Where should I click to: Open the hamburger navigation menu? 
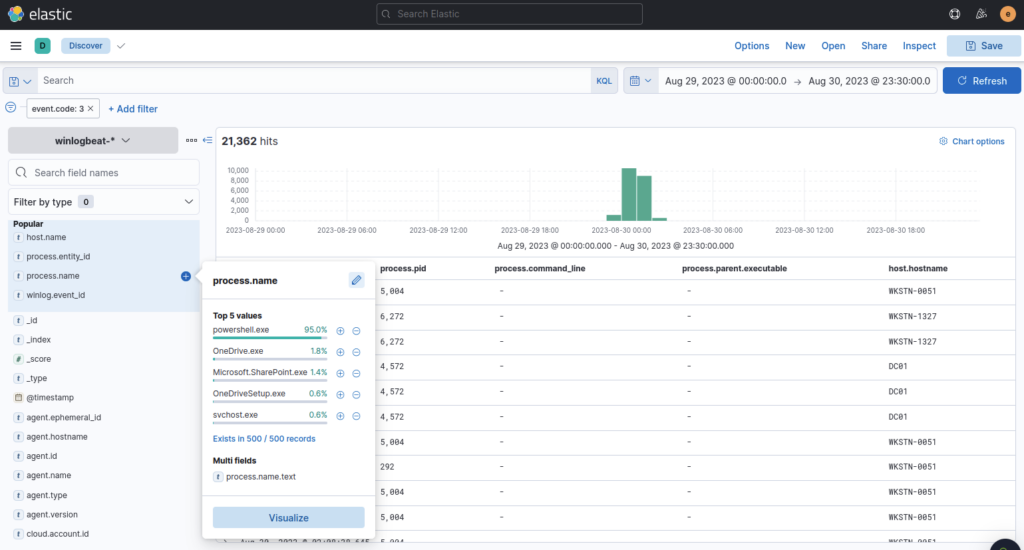16,46
